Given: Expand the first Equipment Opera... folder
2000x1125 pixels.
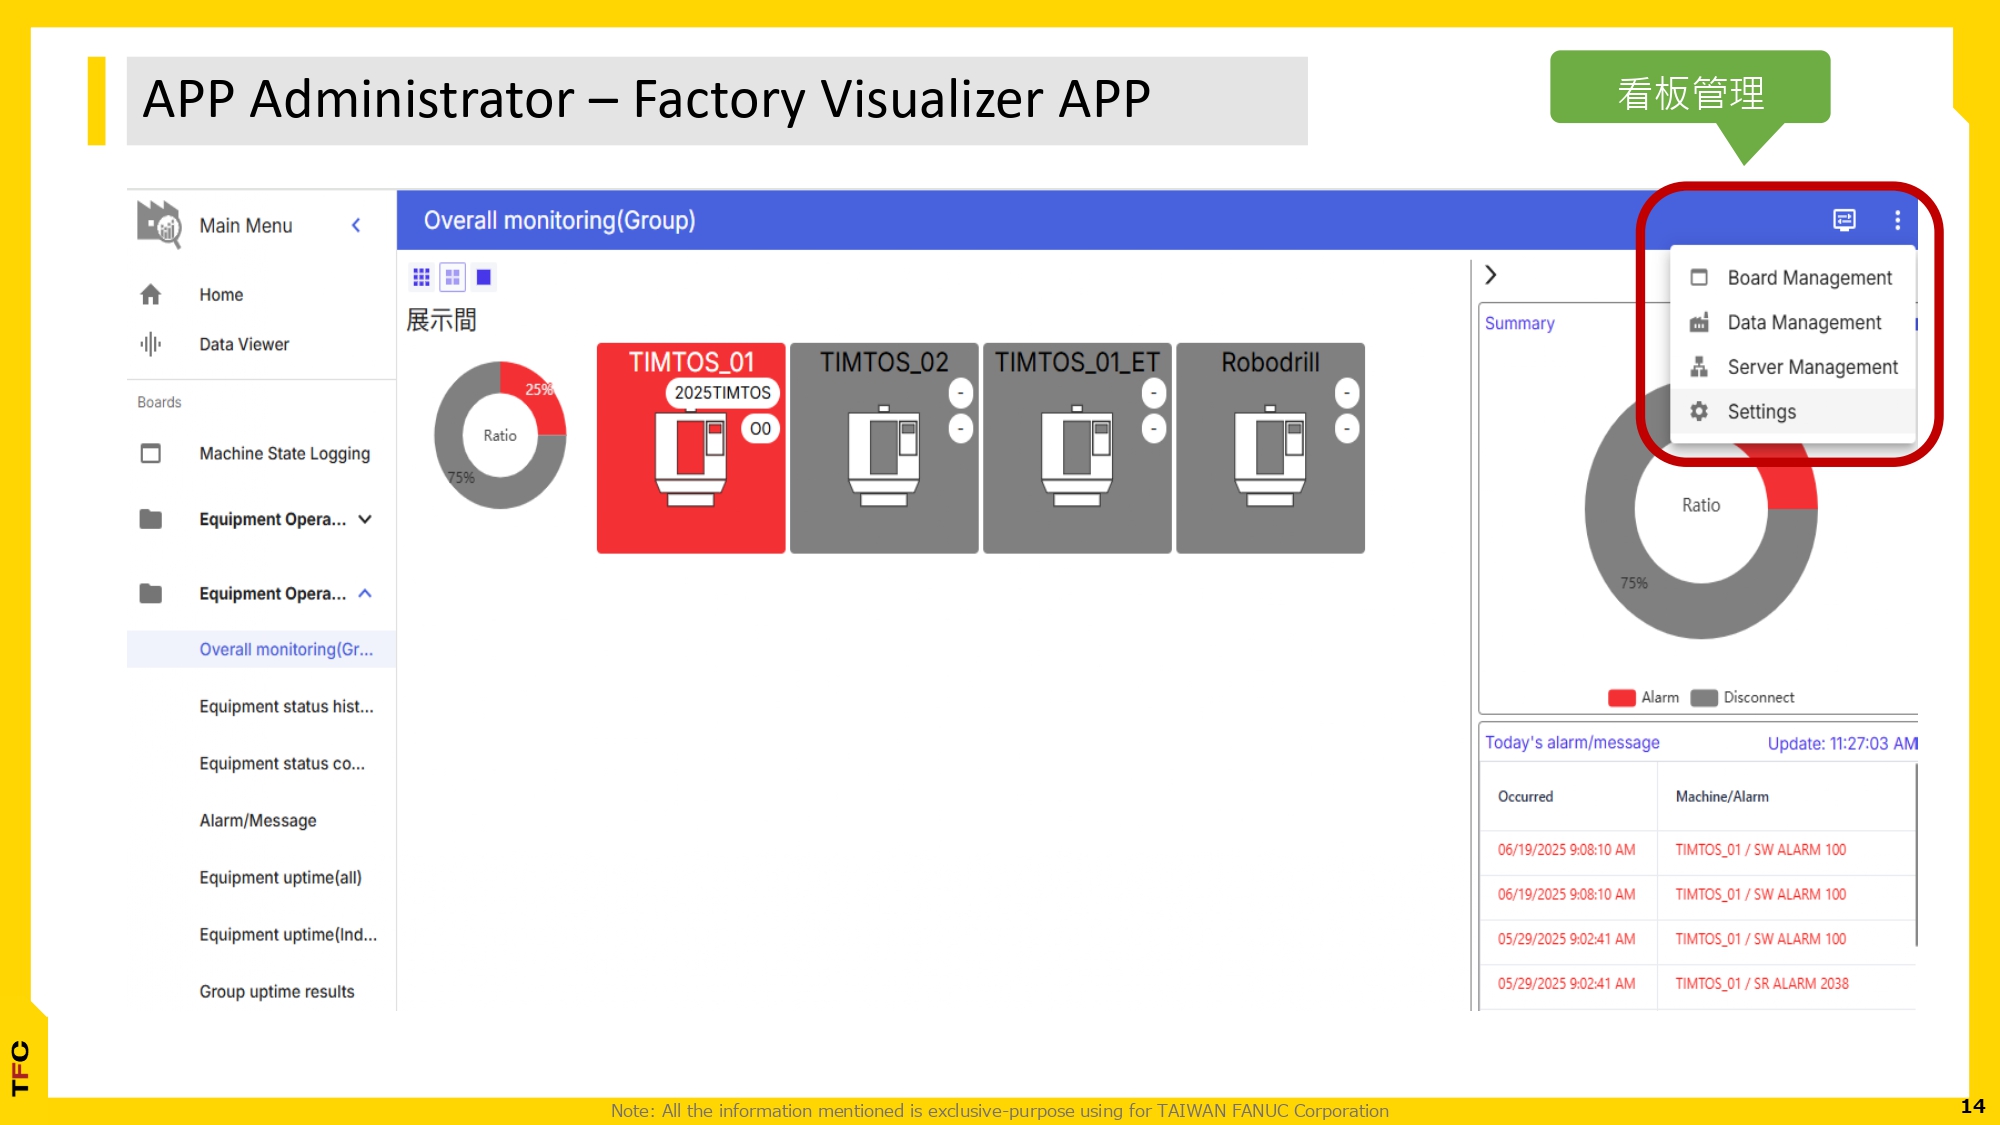Looking at the screenshot, I should coord(365,519).
